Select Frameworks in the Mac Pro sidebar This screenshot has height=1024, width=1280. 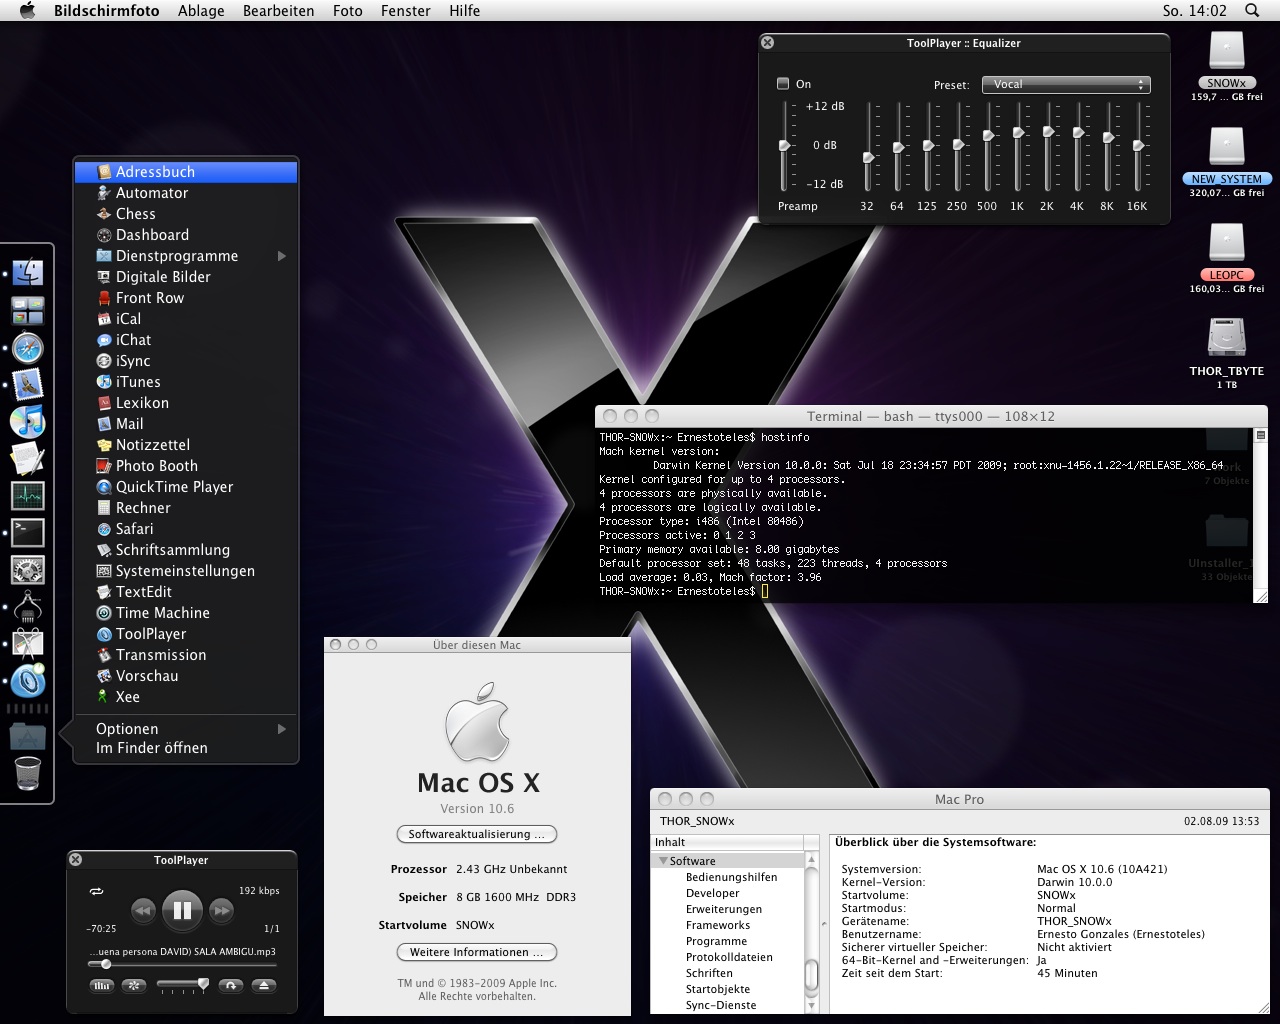point(718,925)
